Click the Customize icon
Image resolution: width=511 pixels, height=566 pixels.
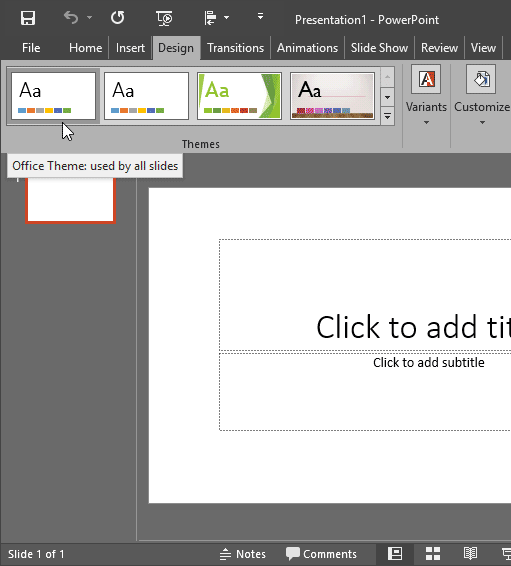tap(481, 79)
